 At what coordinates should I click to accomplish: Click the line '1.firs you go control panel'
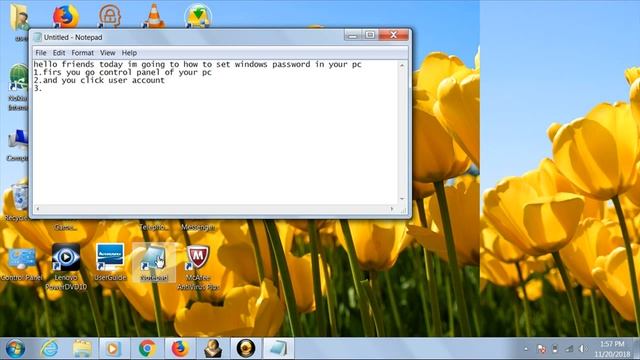tap(122, 72)
